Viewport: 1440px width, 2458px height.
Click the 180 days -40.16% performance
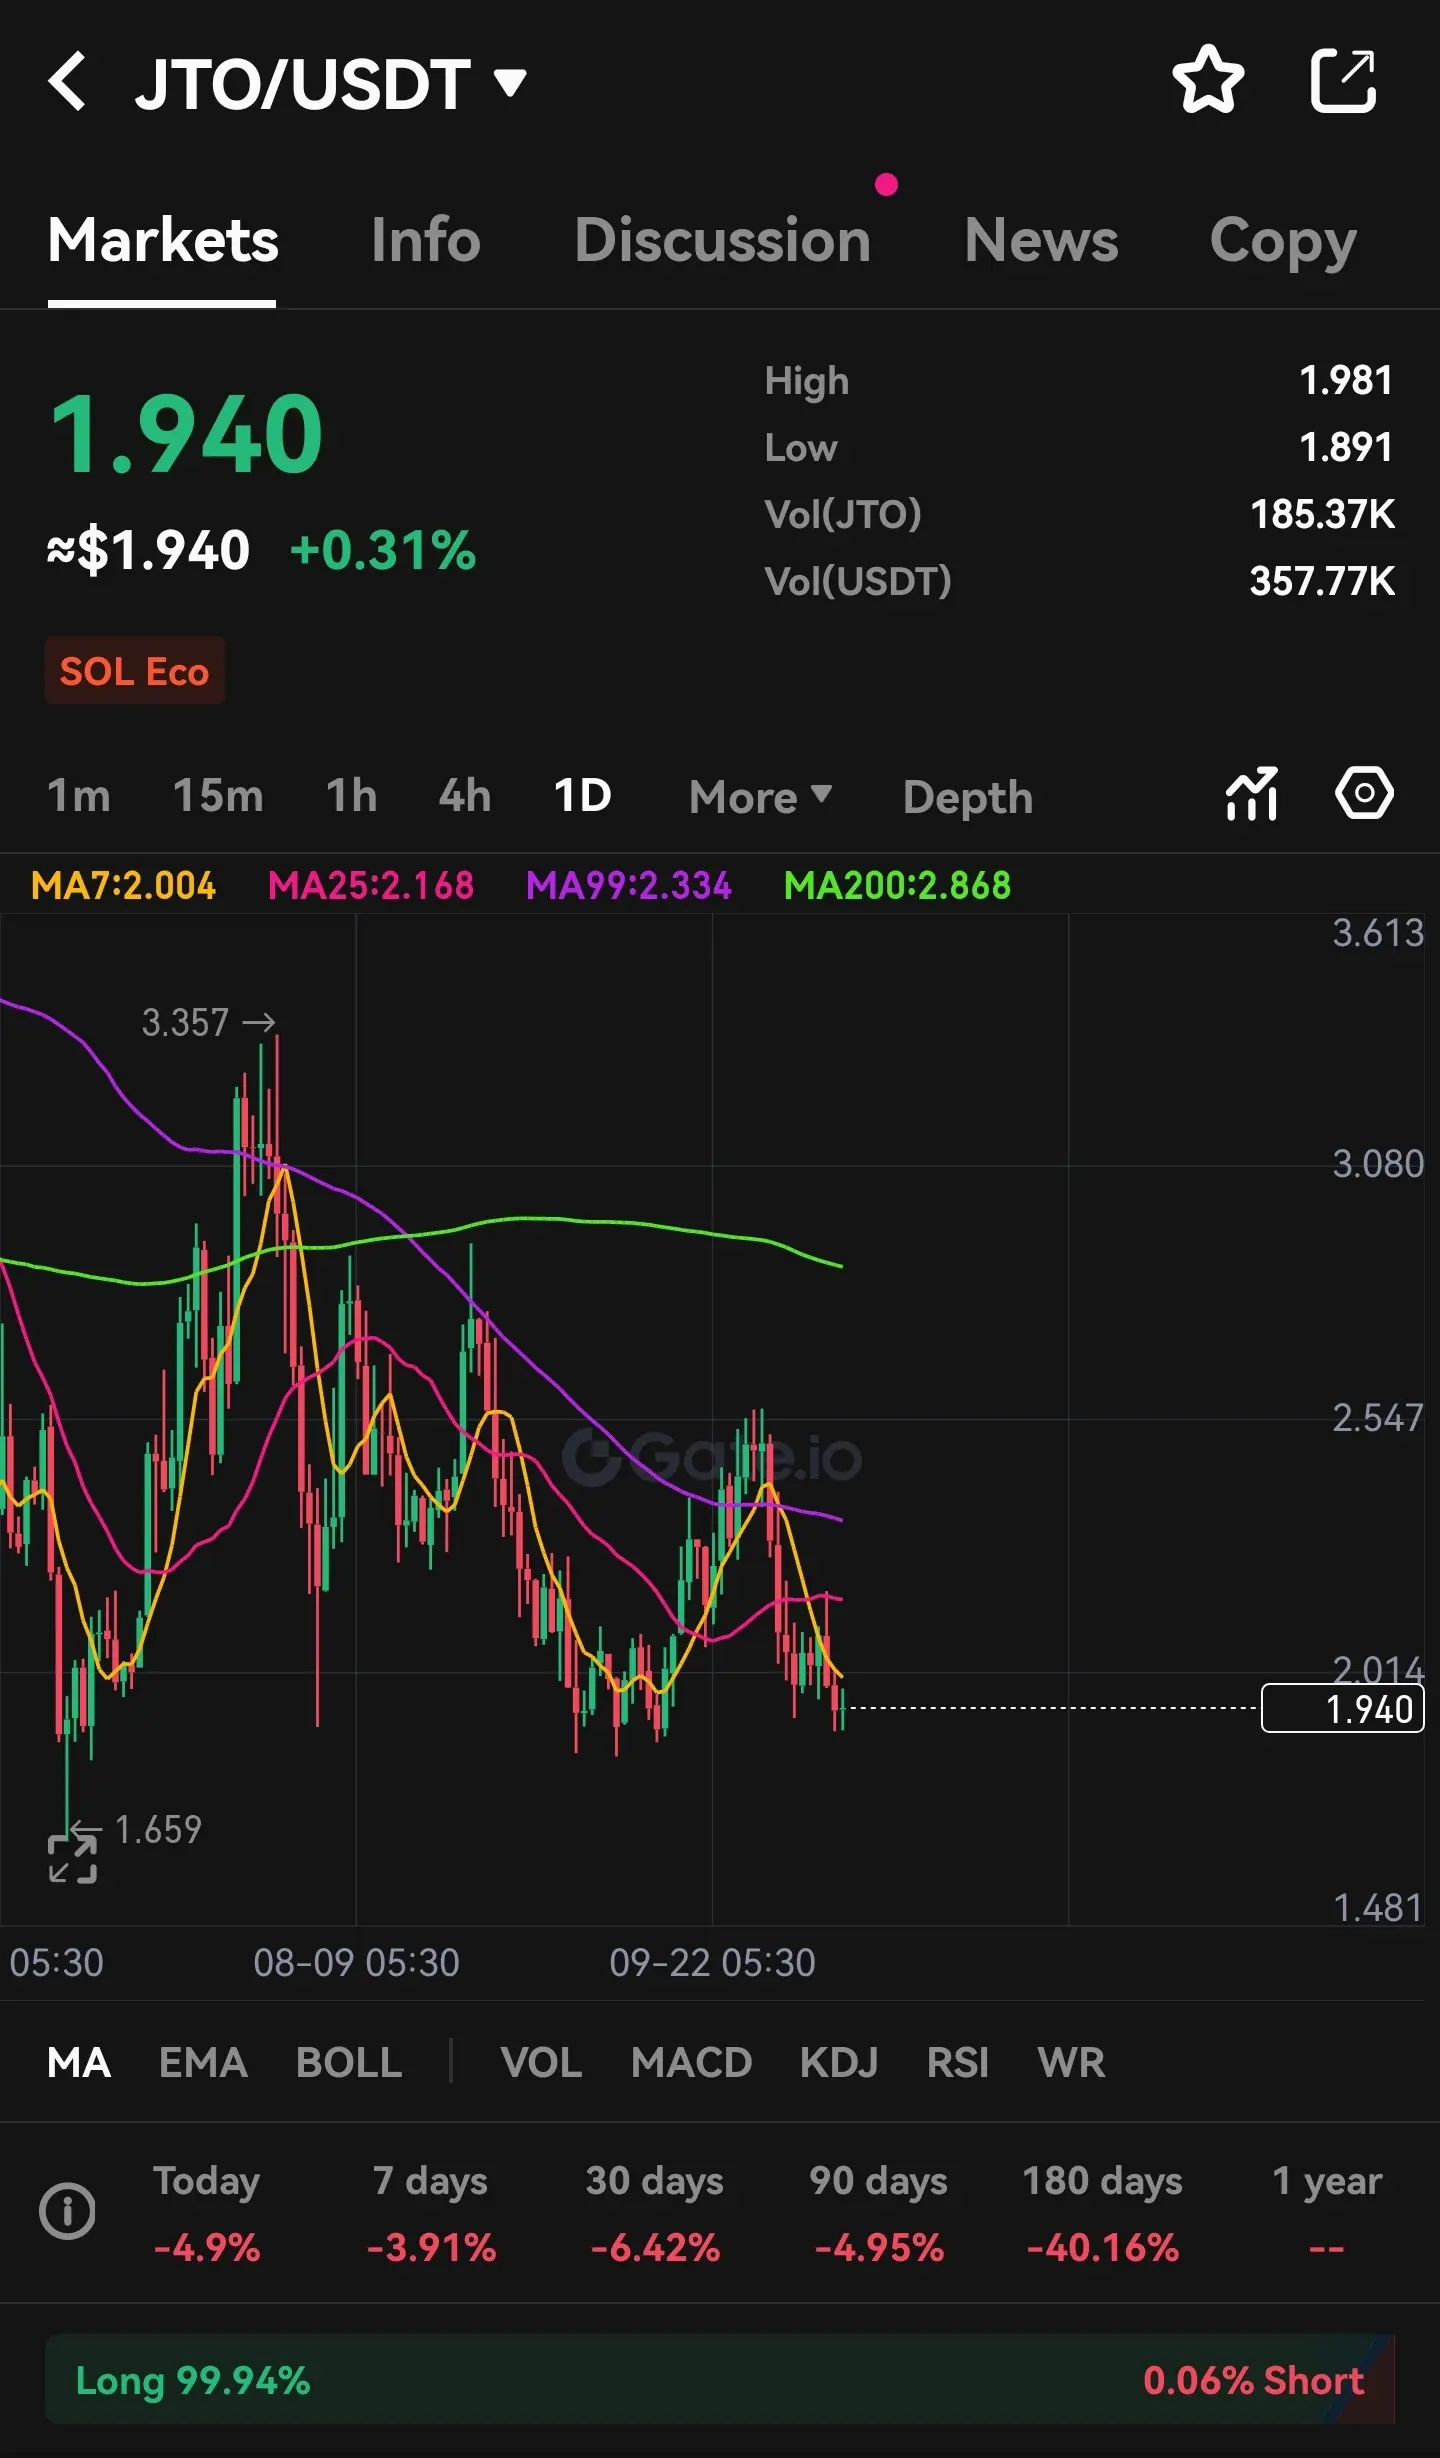click(x=1103, y=2213)
